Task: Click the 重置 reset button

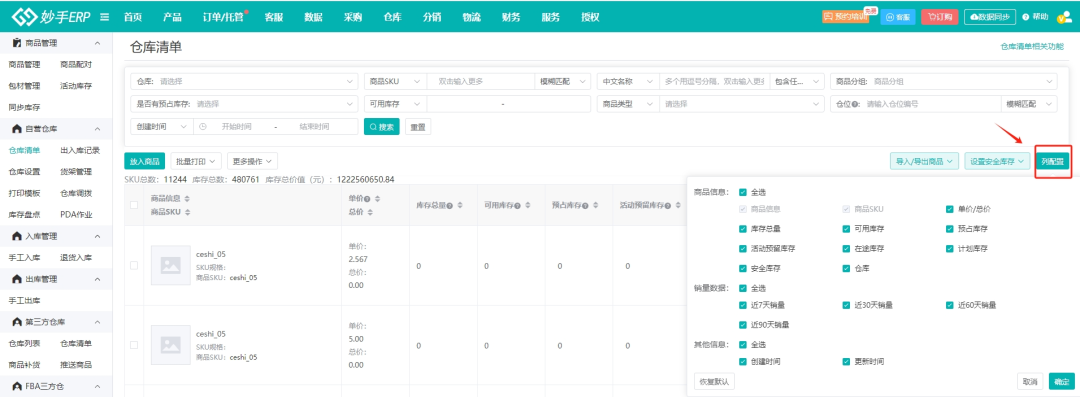Action: [418, 127]
